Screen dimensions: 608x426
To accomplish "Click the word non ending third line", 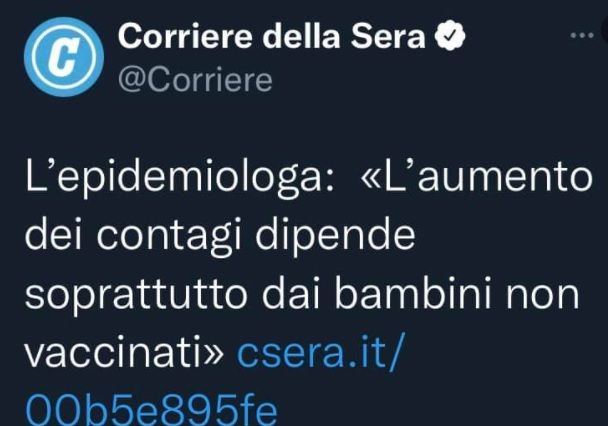I will click(x=542, y=295).
